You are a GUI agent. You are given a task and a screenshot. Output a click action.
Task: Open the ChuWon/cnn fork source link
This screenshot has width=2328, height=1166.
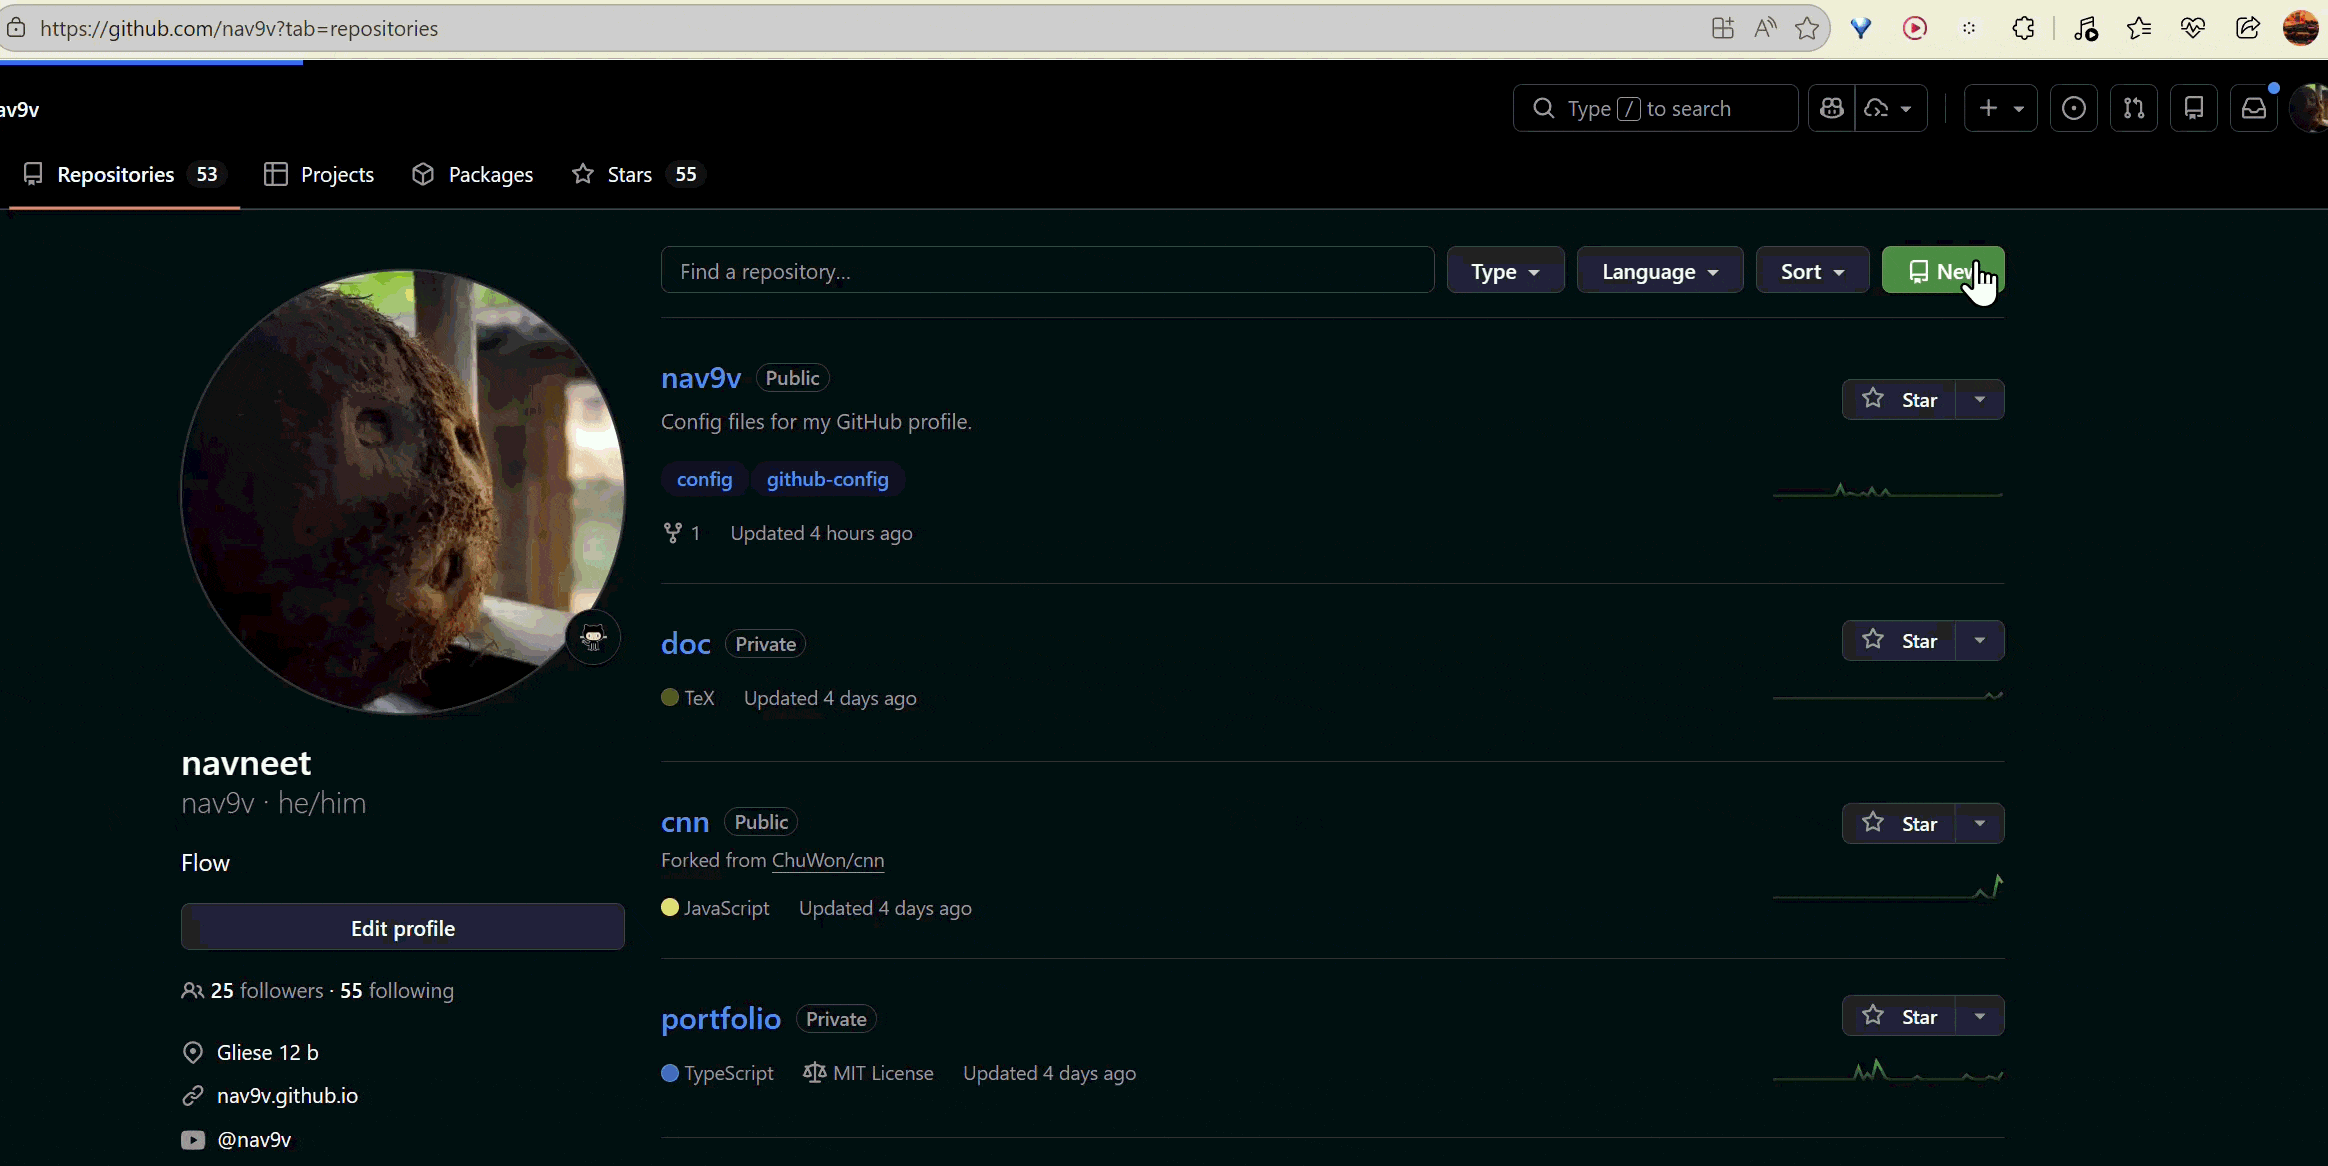(827, 860)
